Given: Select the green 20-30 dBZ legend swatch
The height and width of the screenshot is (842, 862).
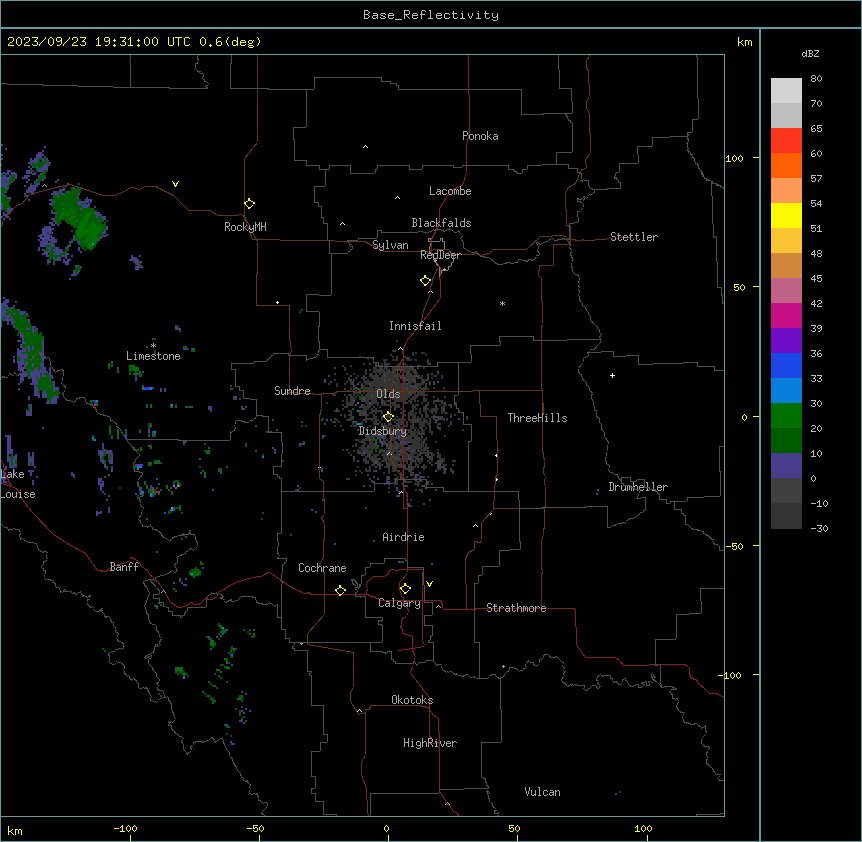Looking at the screenshot, I should [786, 416].
